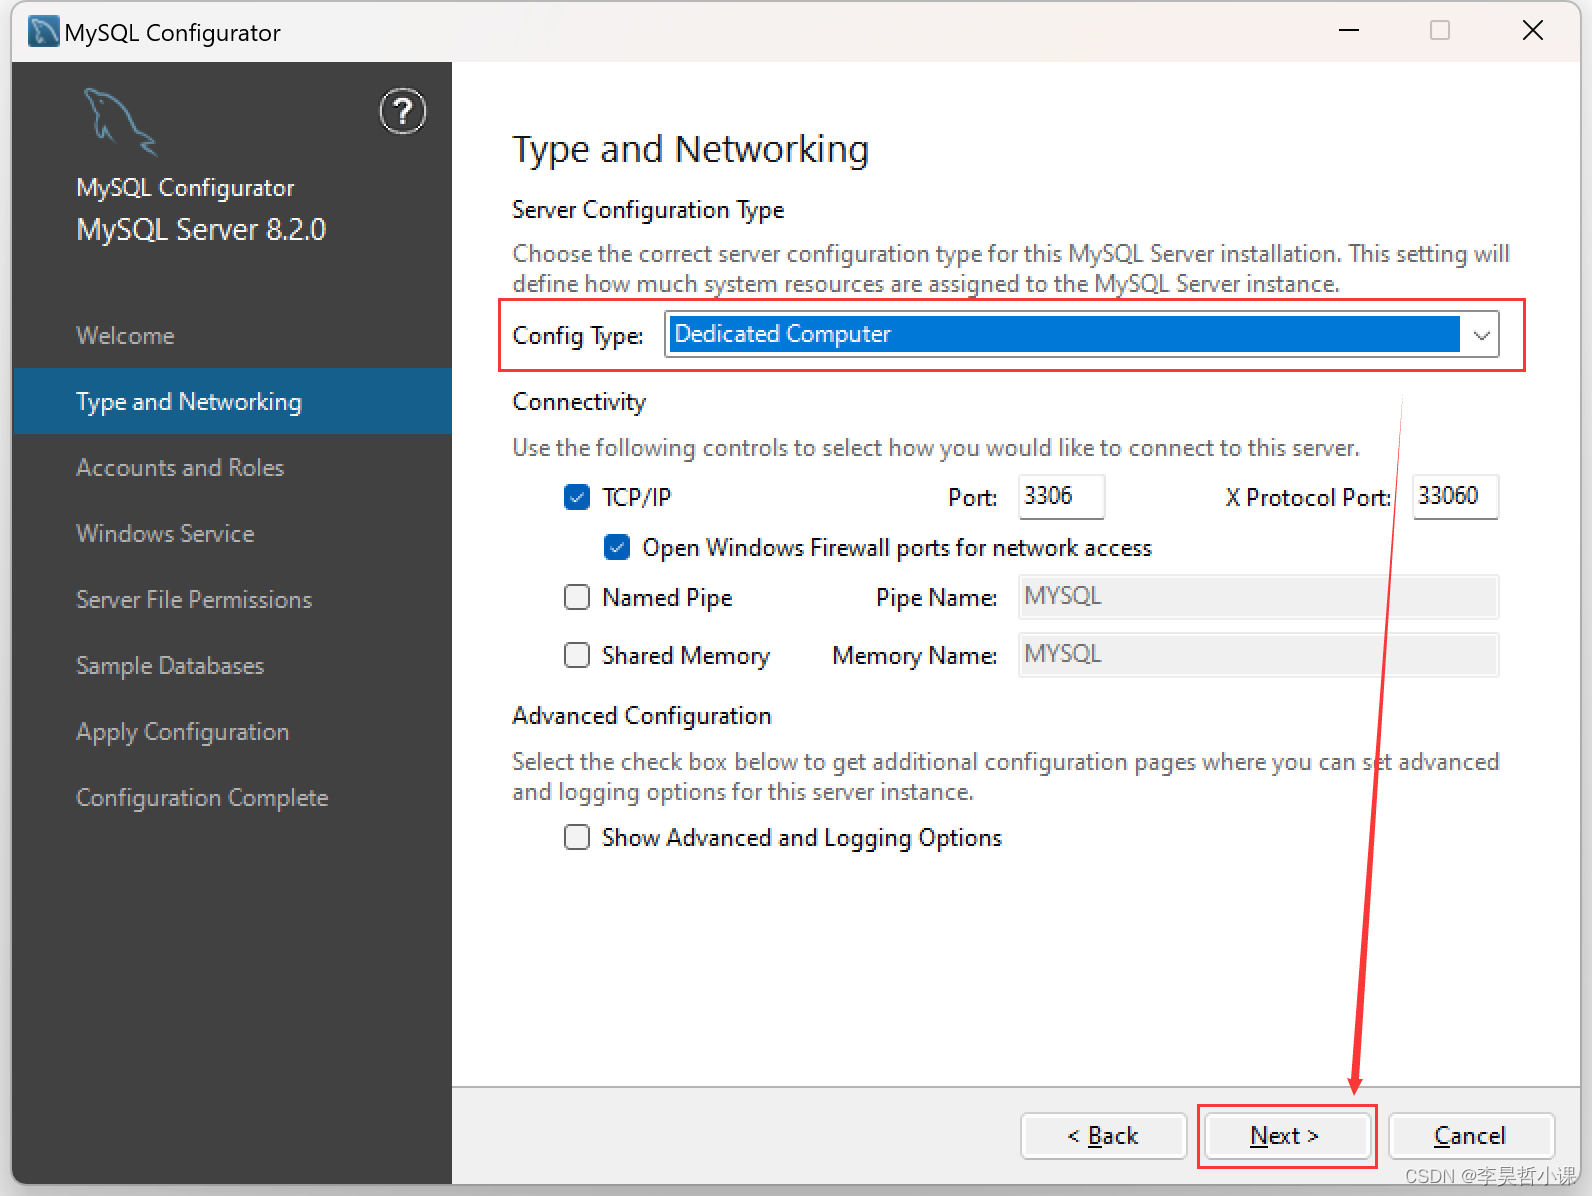
Task: Enable the Named Pipe checkbox
Action: point(577,597)
